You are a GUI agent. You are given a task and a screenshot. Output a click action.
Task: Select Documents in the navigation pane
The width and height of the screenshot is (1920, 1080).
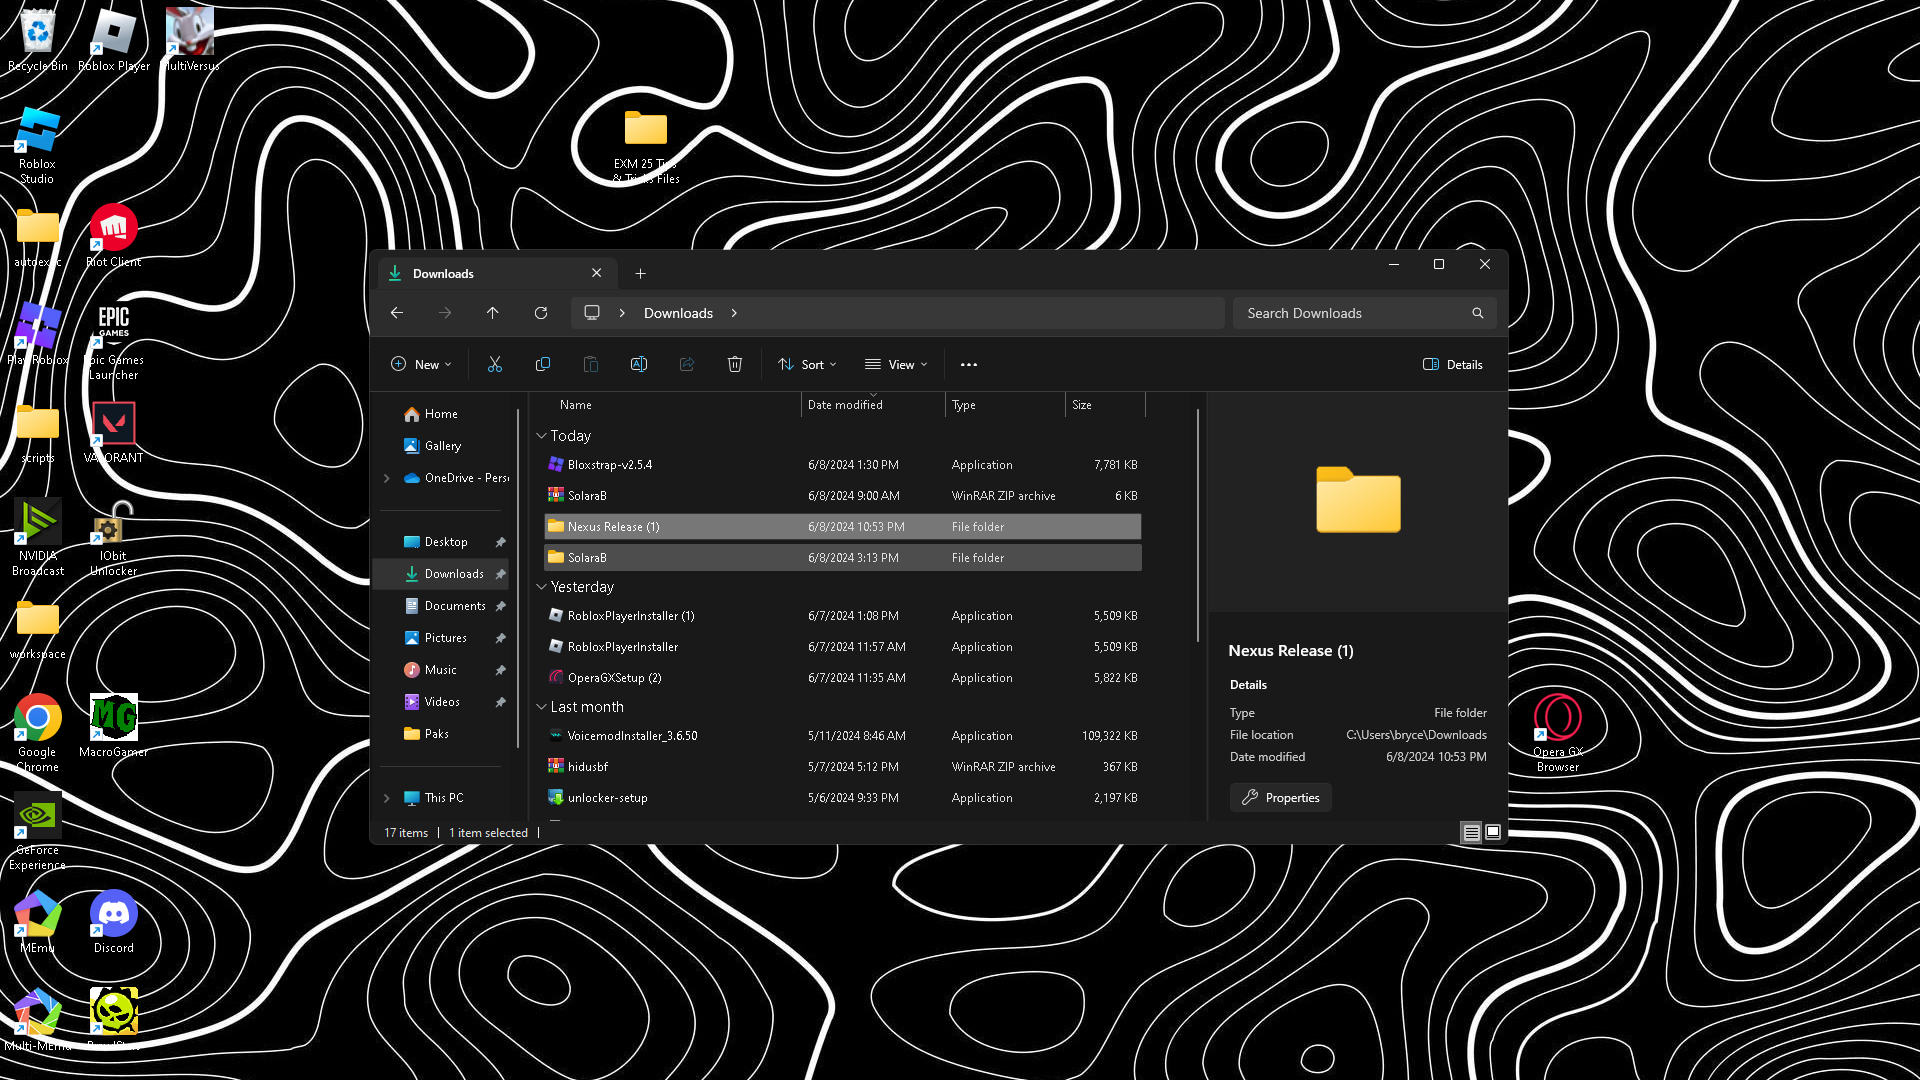coord(454,606)
